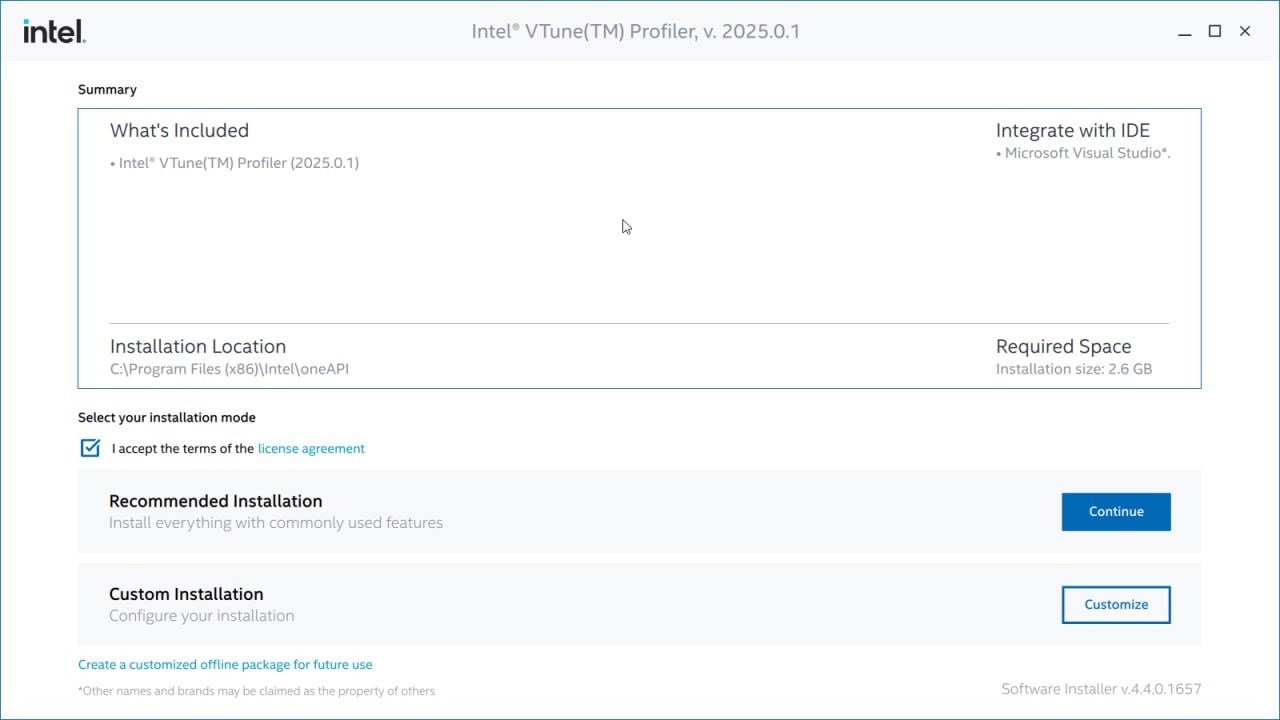Uncheck the license agreement acceptance checkbox
This screenshot has height=720, width=1280.
(90, 448)
